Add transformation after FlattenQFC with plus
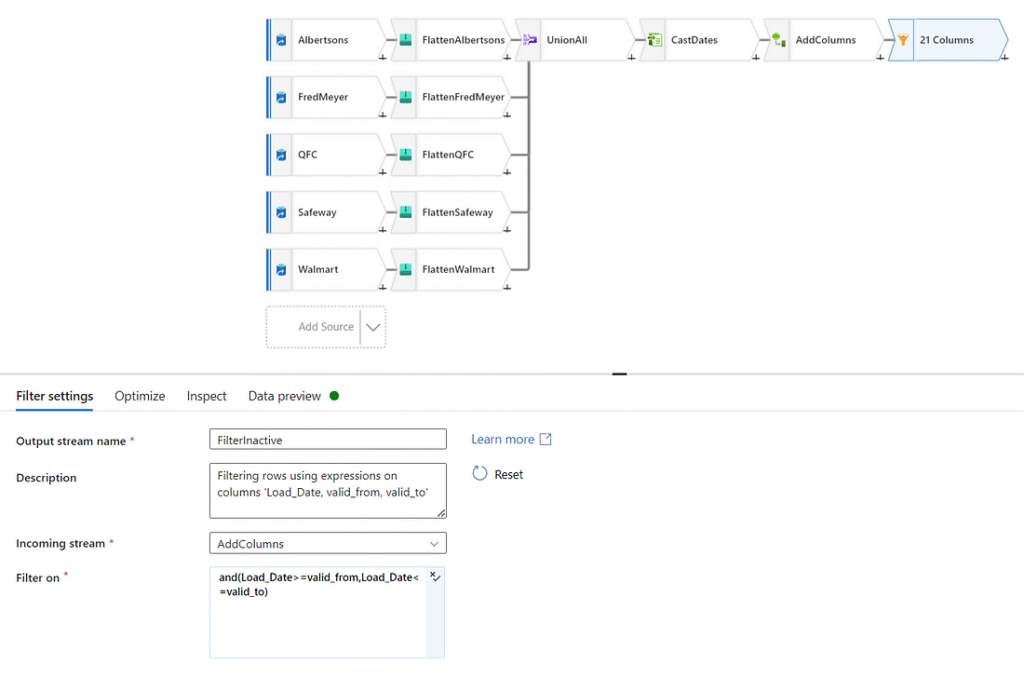Screen dimensions: 1024x692 point(507,172)
